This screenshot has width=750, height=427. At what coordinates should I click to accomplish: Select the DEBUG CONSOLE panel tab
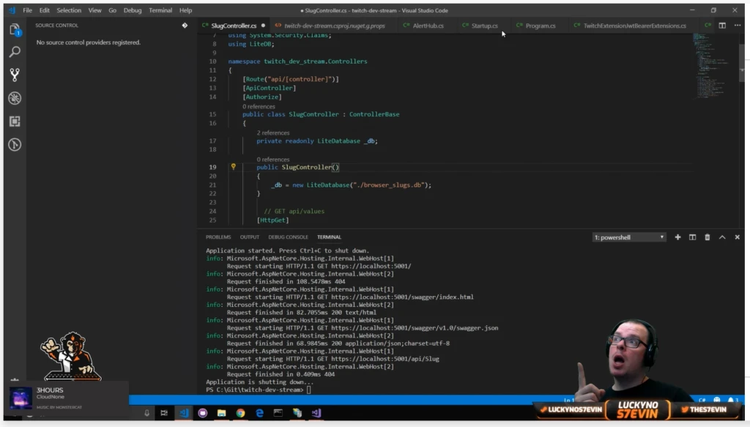[x=288, y=237]
